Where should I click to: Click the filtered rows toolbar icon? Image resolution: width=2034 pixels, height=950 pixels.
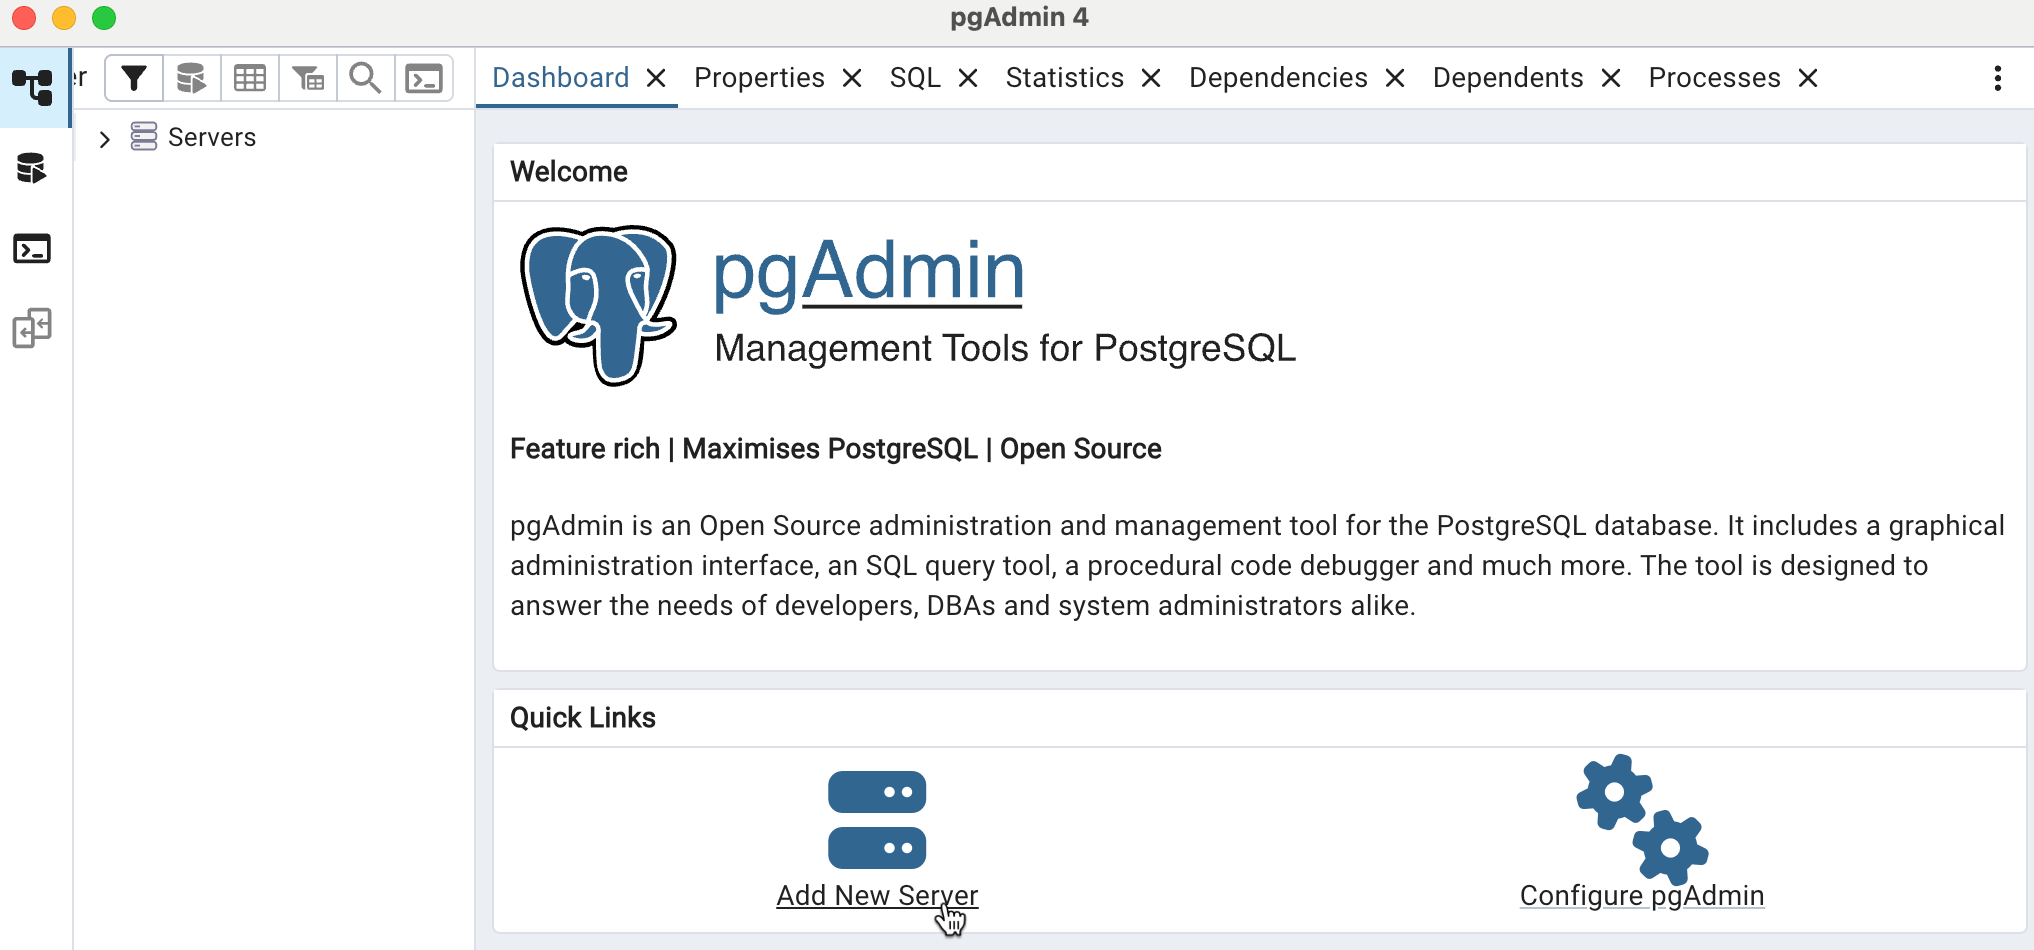(307, 77)
